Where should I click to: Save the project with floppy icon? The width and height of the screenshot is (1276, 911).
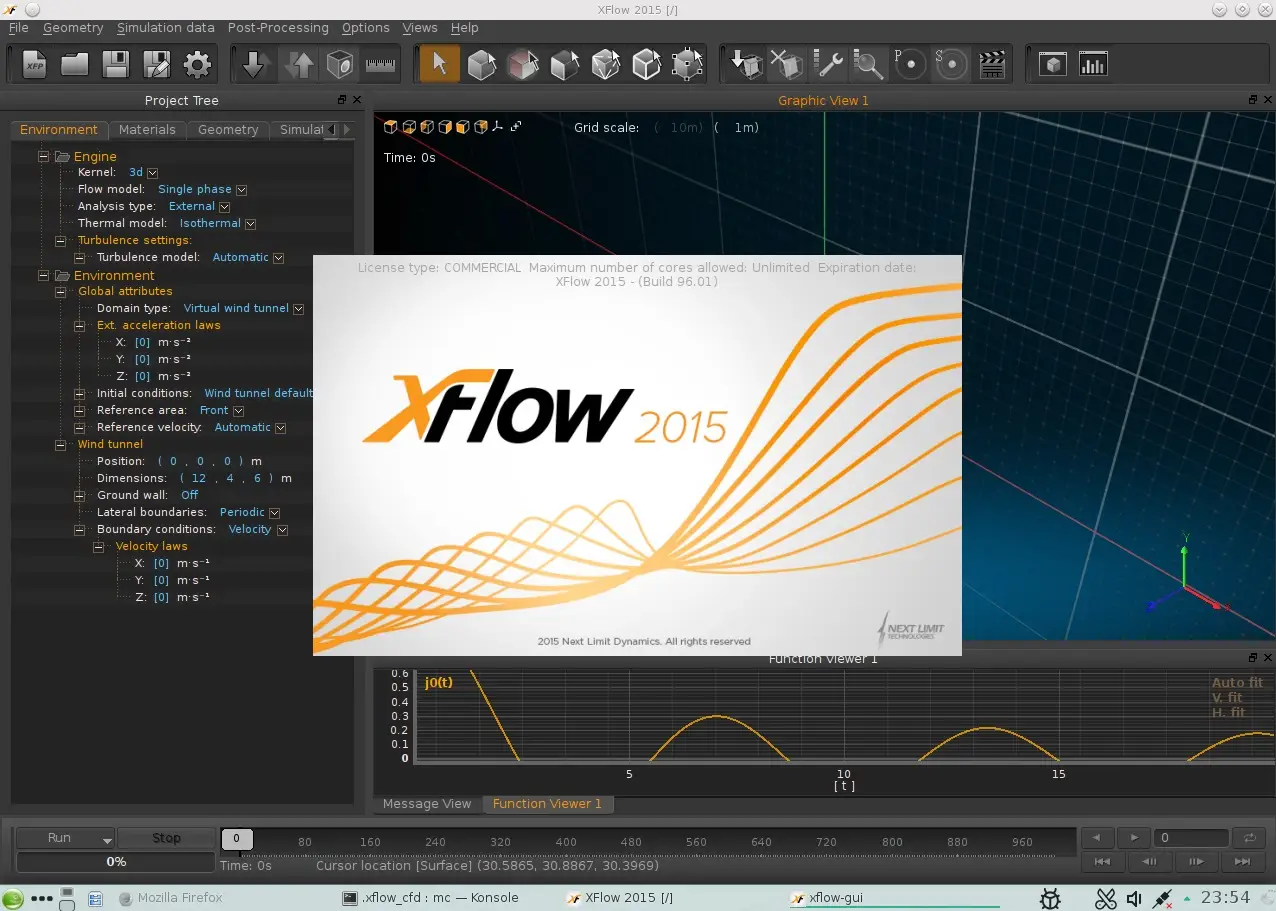[116, 65]
